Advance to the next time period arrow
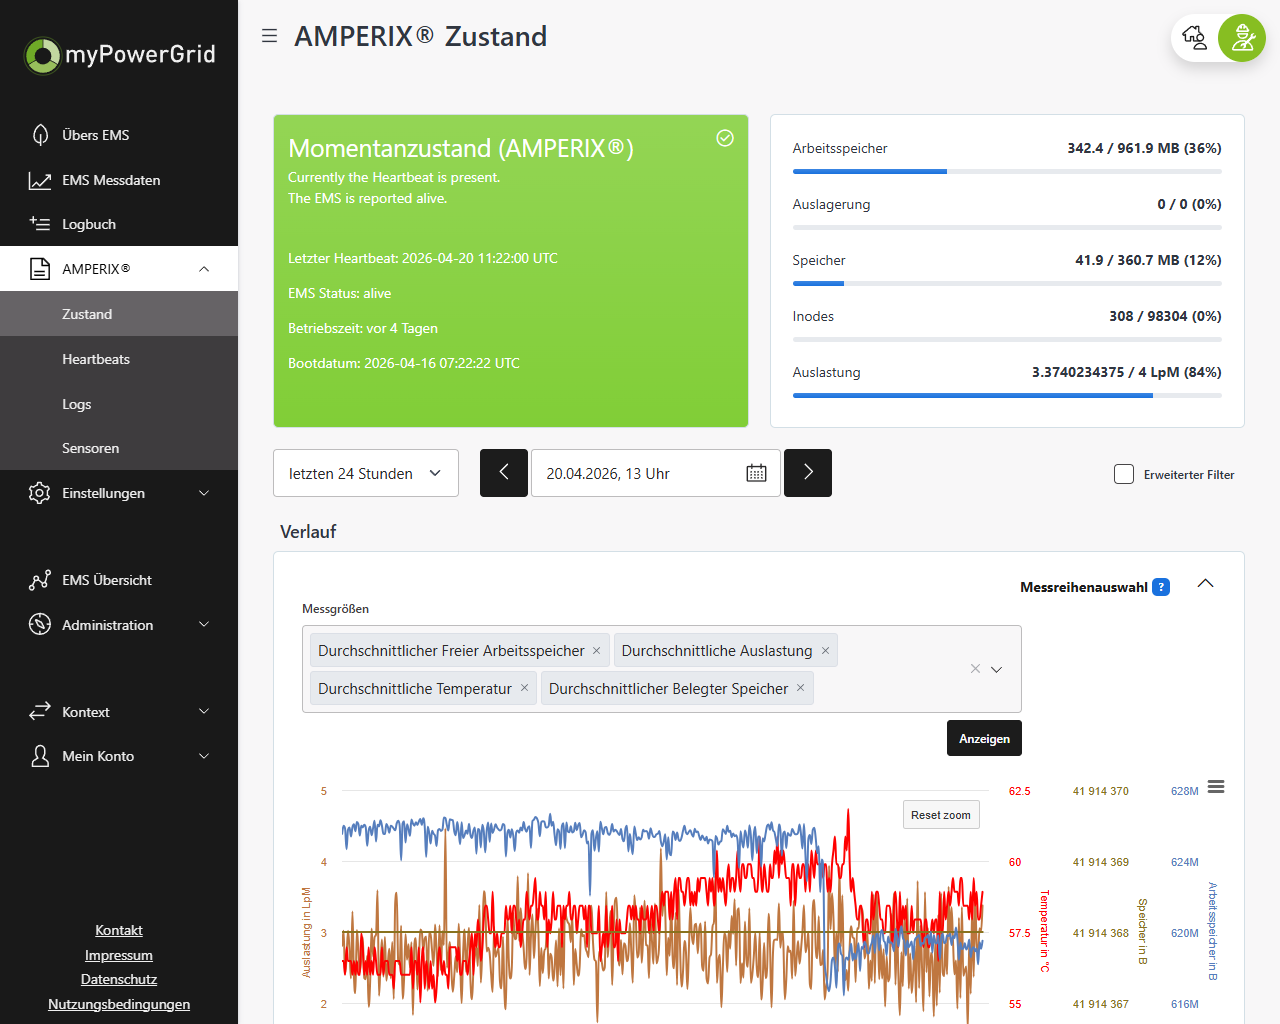The width and height of the screenshot is (1280, 1024). (808, 473)
